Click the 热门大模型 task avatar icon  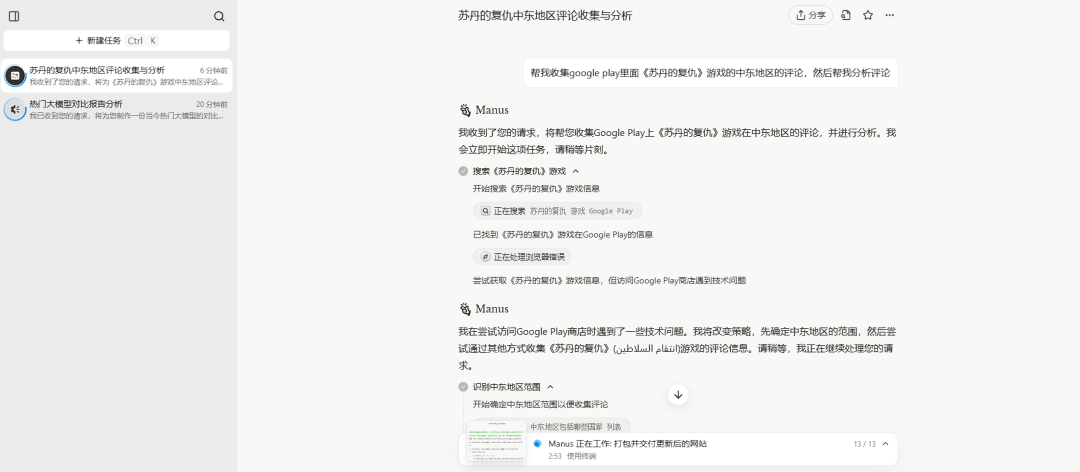point(15,110)
